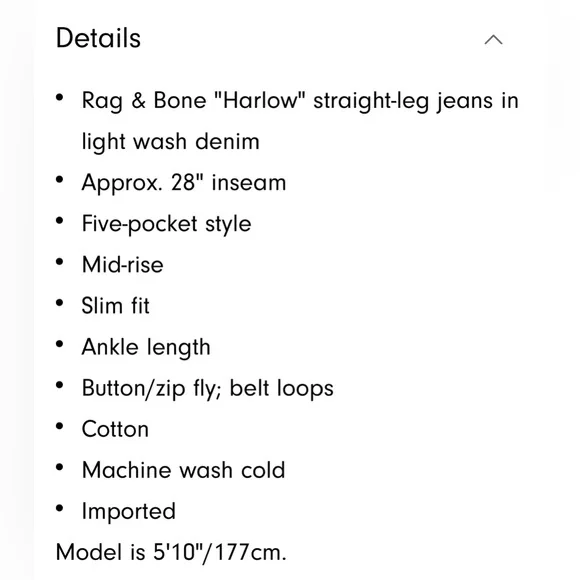Click the bullet point beside Ankle length
Viewport: 580px width, 580px height.
coord(60,344)
